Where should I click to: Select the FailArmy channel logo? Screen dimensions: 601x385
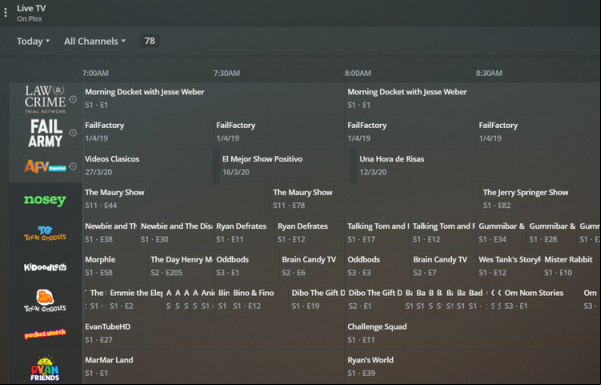click(46, 133)
